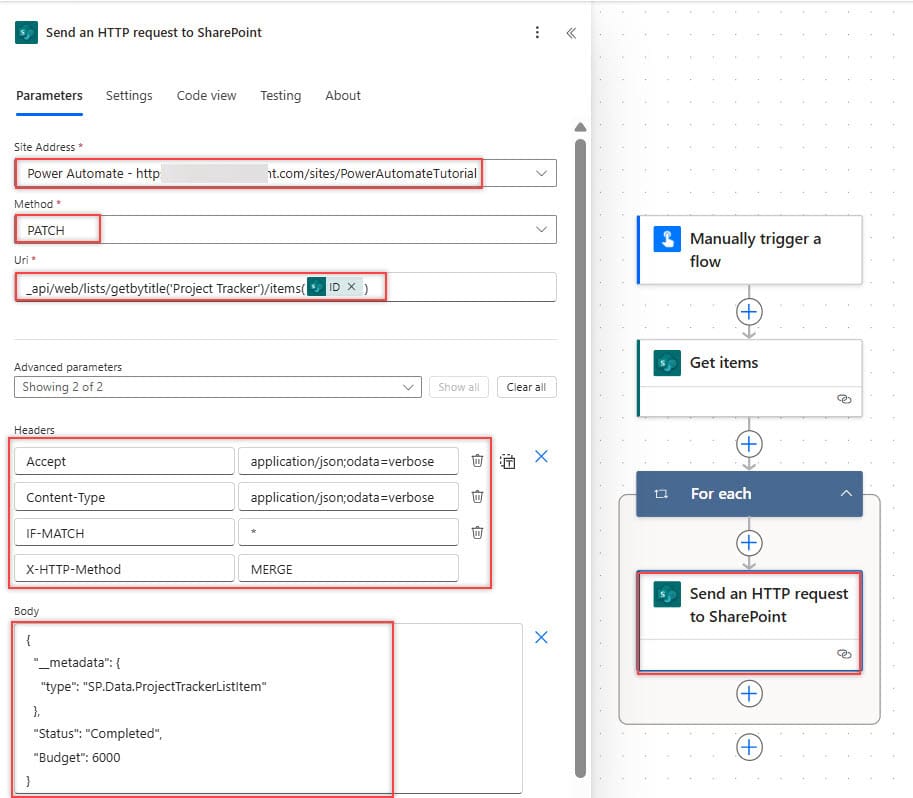The width and height of the screenshot is (913, 798).
Task: Click the X-HTTP-Method key field
Action: point(125,569)
